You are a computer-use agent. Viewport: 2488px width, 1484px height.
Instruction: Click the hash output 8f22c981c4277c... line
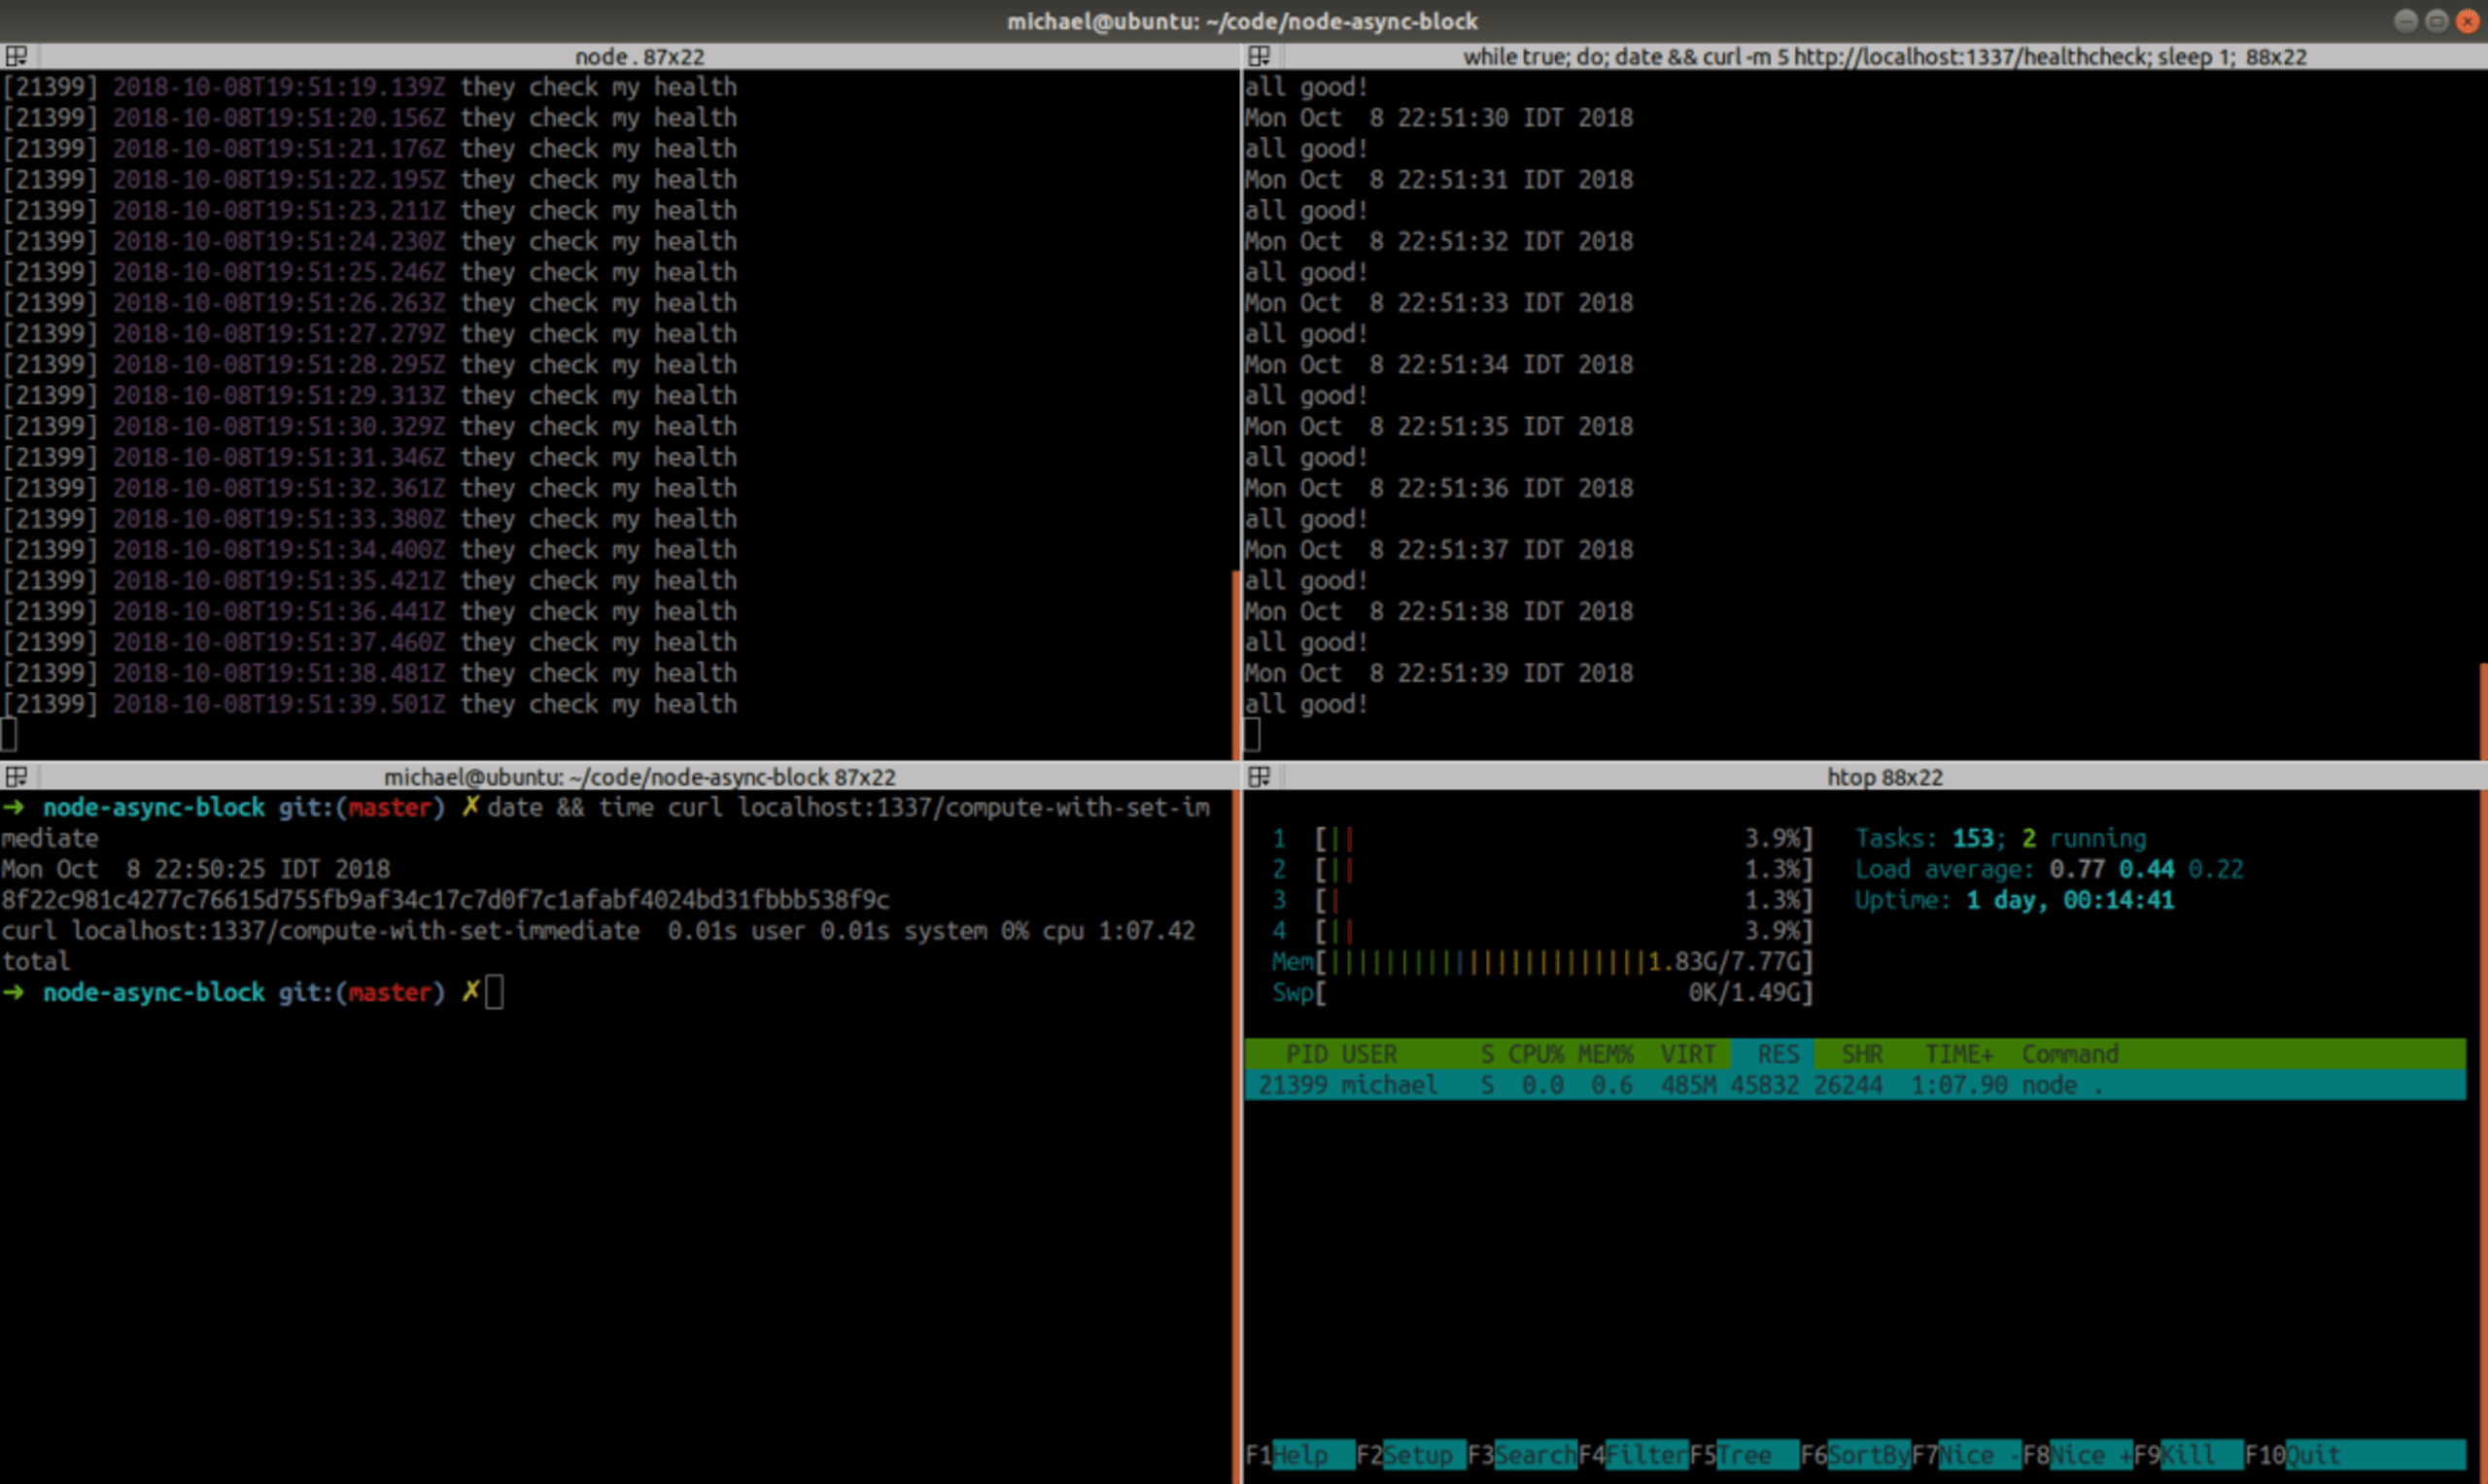445,900
